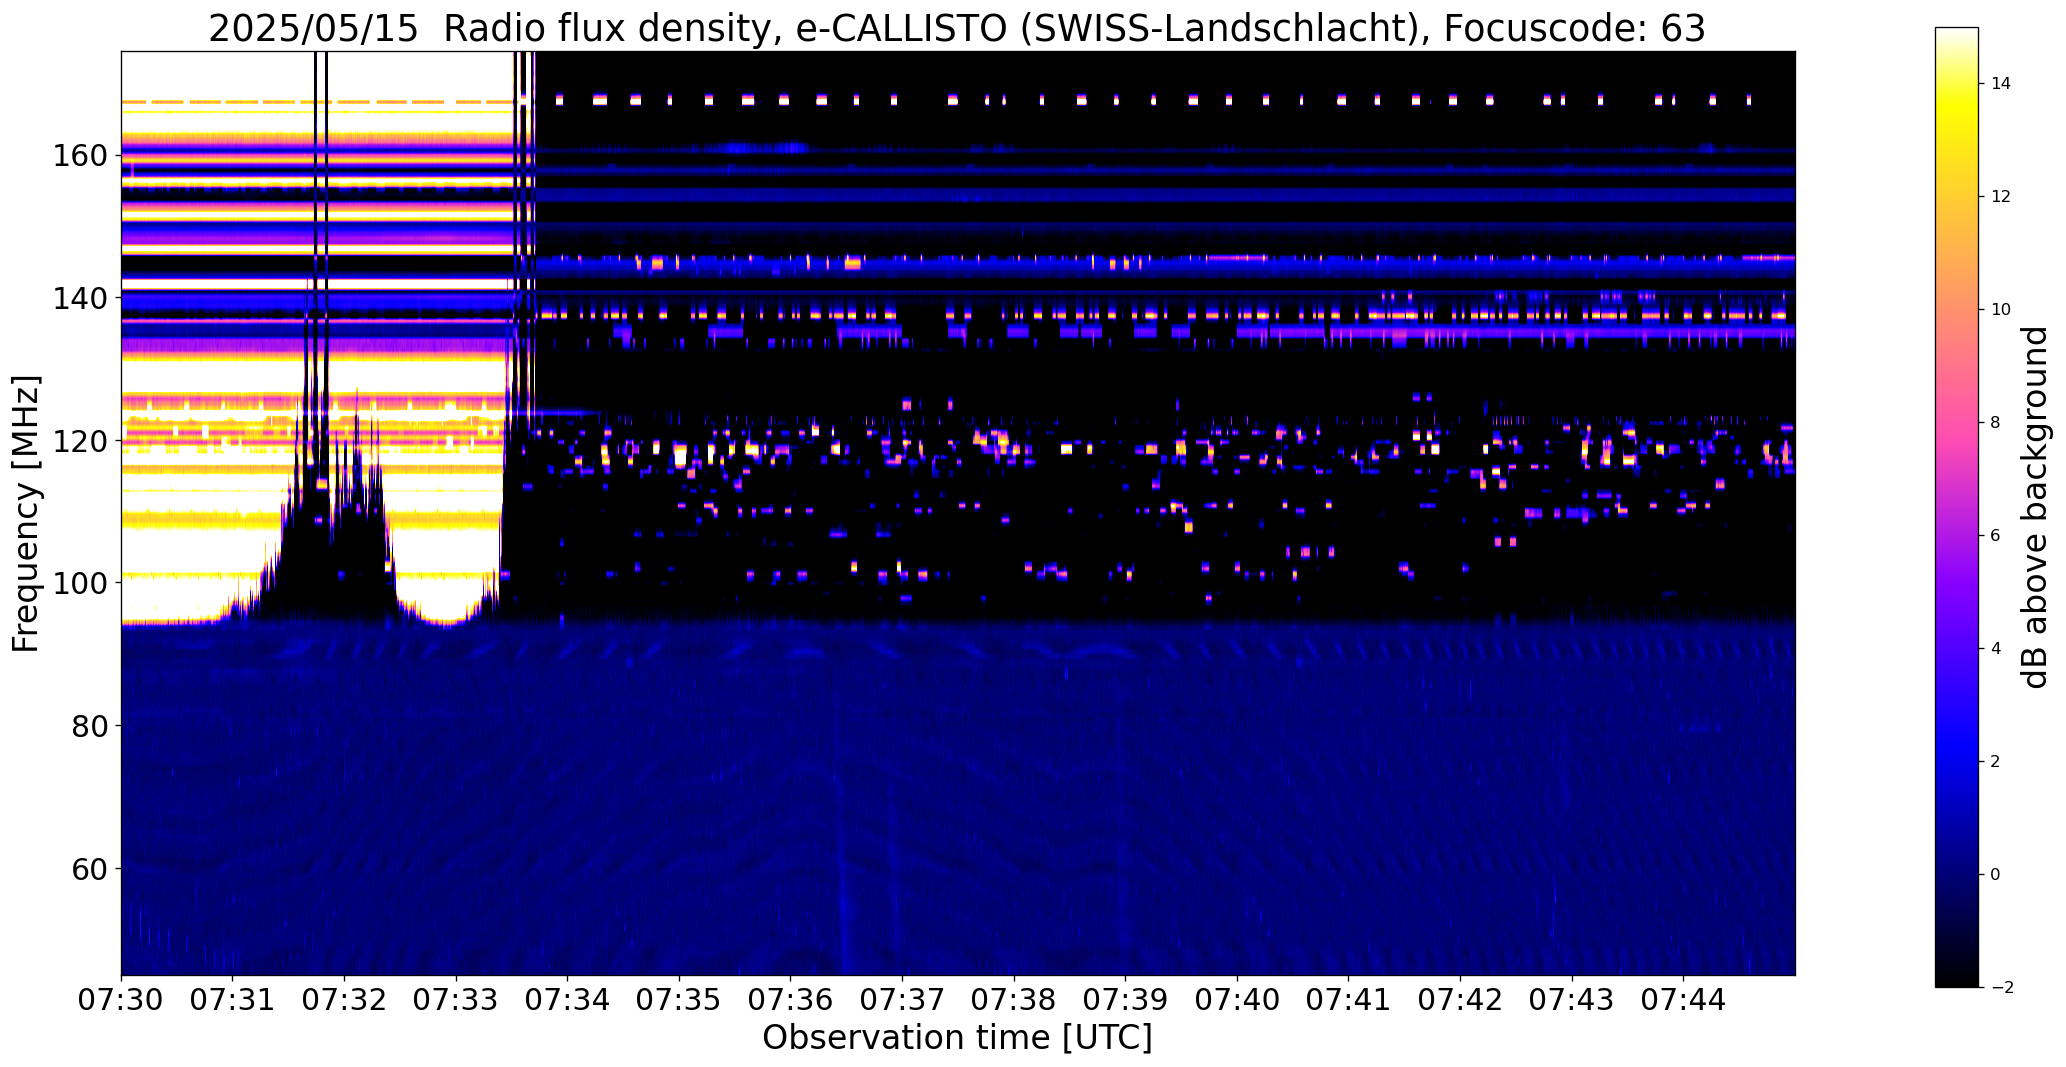Click the 07:30 time tick label
Screen dimensions: 2066x1067
[121, 1000]
